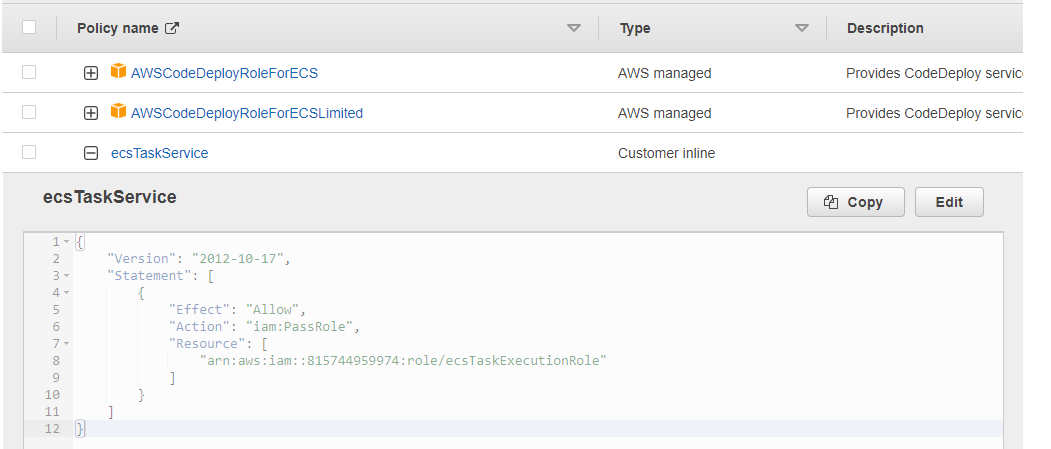Image resolution: width=1051 pixels, height=449 pixels.
Task: Collapse the ecsTaskService policy with minus icon
Action: coord(90,153)
